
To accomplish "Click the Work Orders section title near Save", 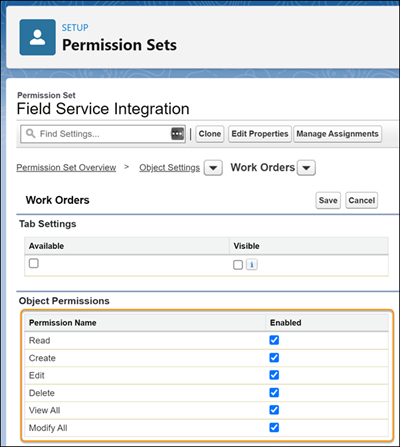I will click(x=57, y=200).
